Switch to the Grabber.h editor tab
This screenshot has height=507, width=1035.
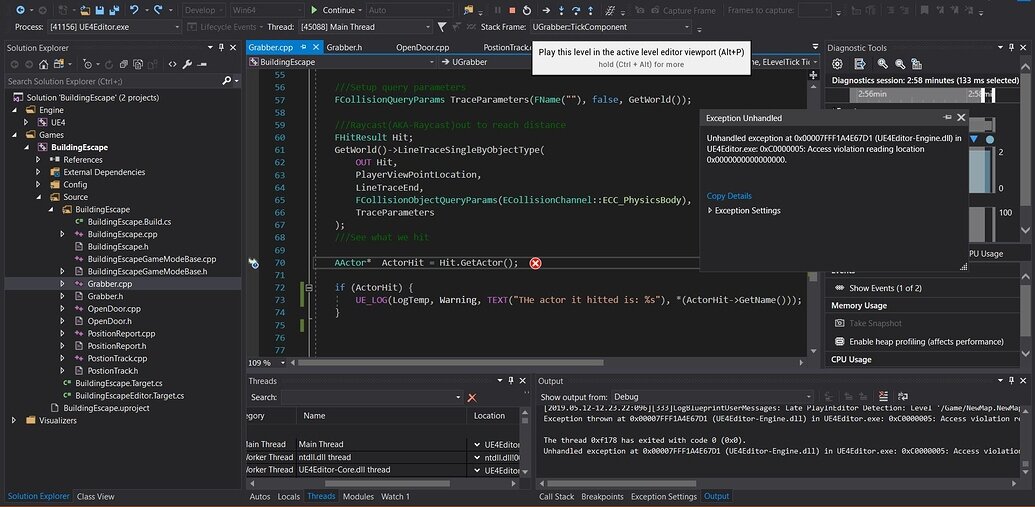[343, 47]
